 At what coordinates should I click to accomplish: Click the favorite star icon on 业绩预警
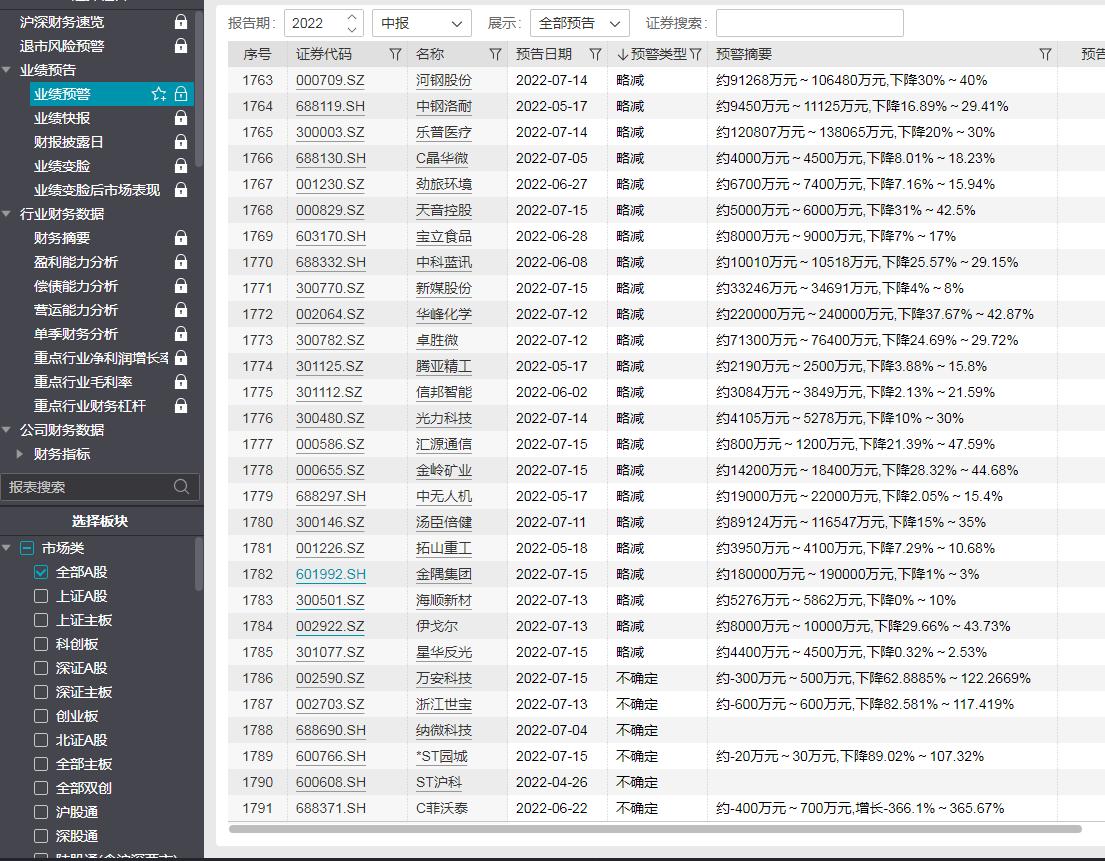[159, 94]
